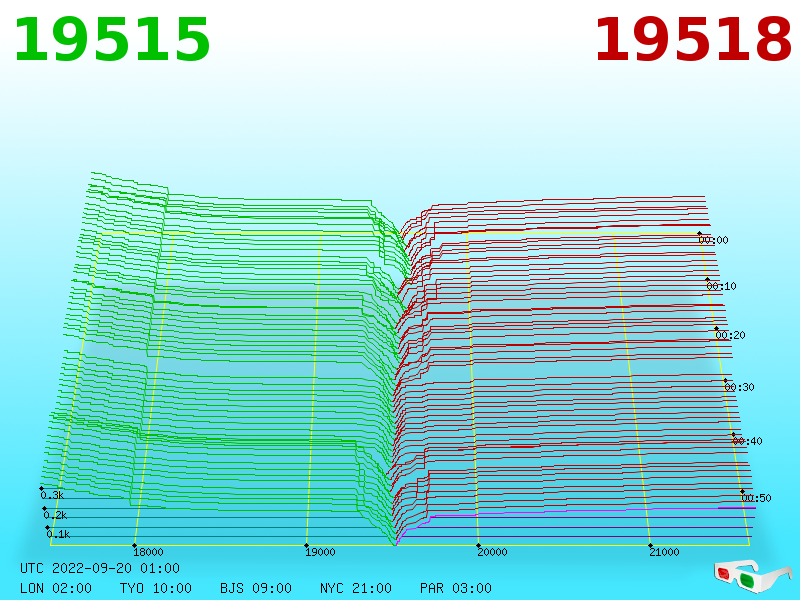Click the 21000 price axis label
800x600 pixels.
(664, 552)
